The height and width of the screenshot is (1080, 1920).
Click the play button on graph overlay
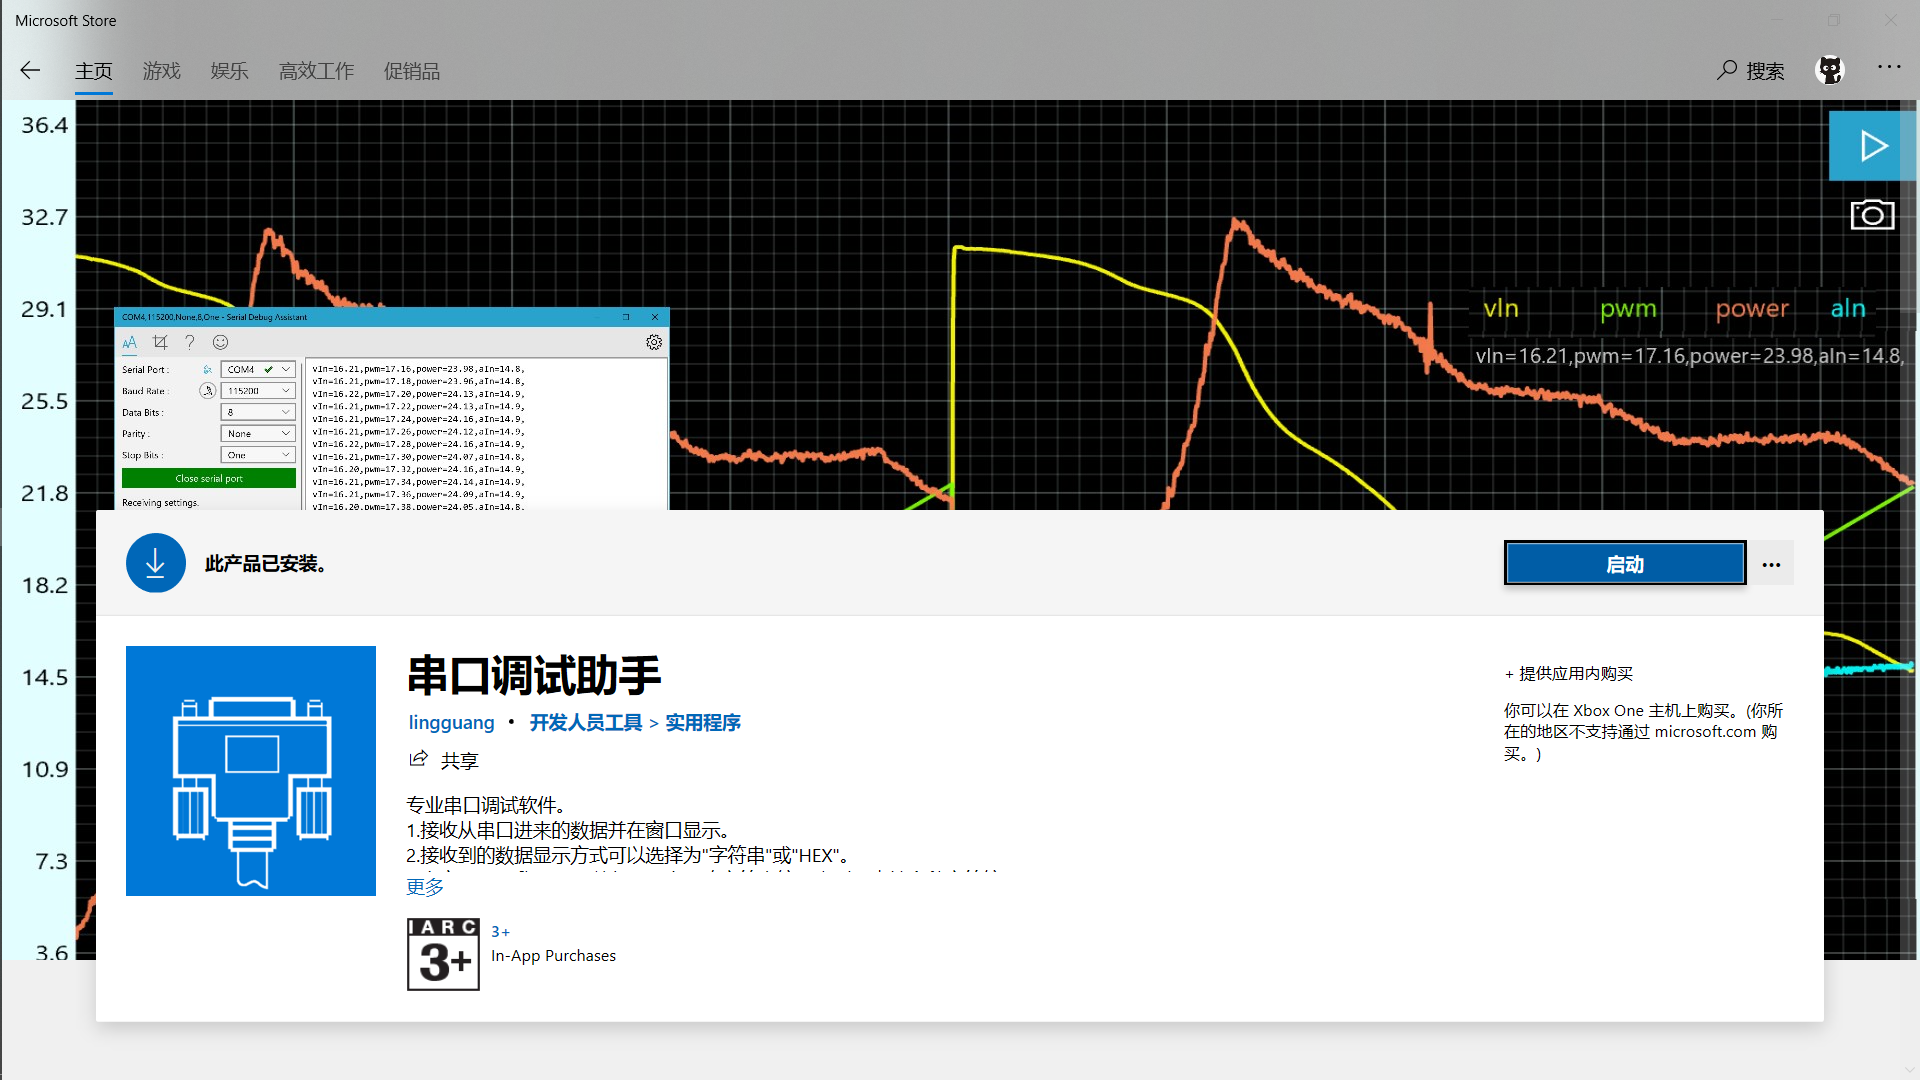pyautogui.click(x=1870, y=145)
